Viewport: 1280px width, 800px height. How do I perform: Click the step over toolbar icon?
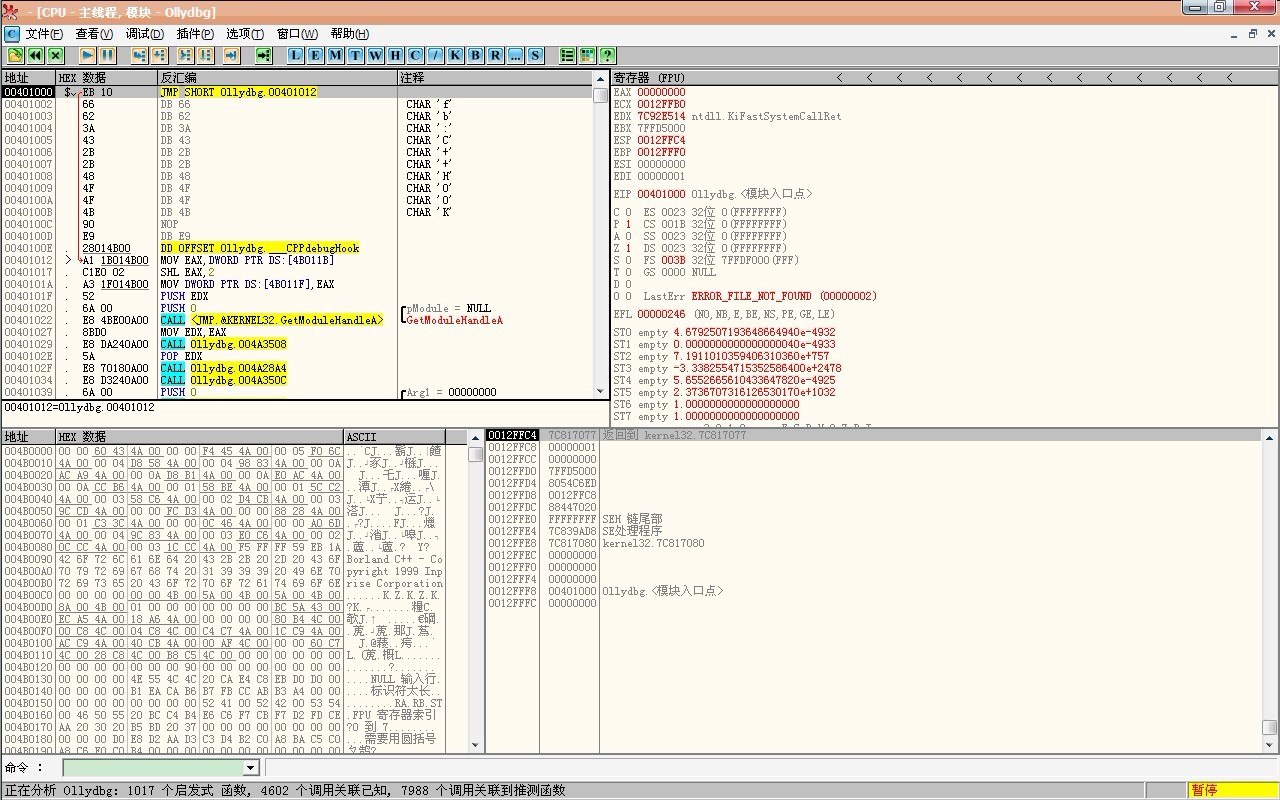161,55
